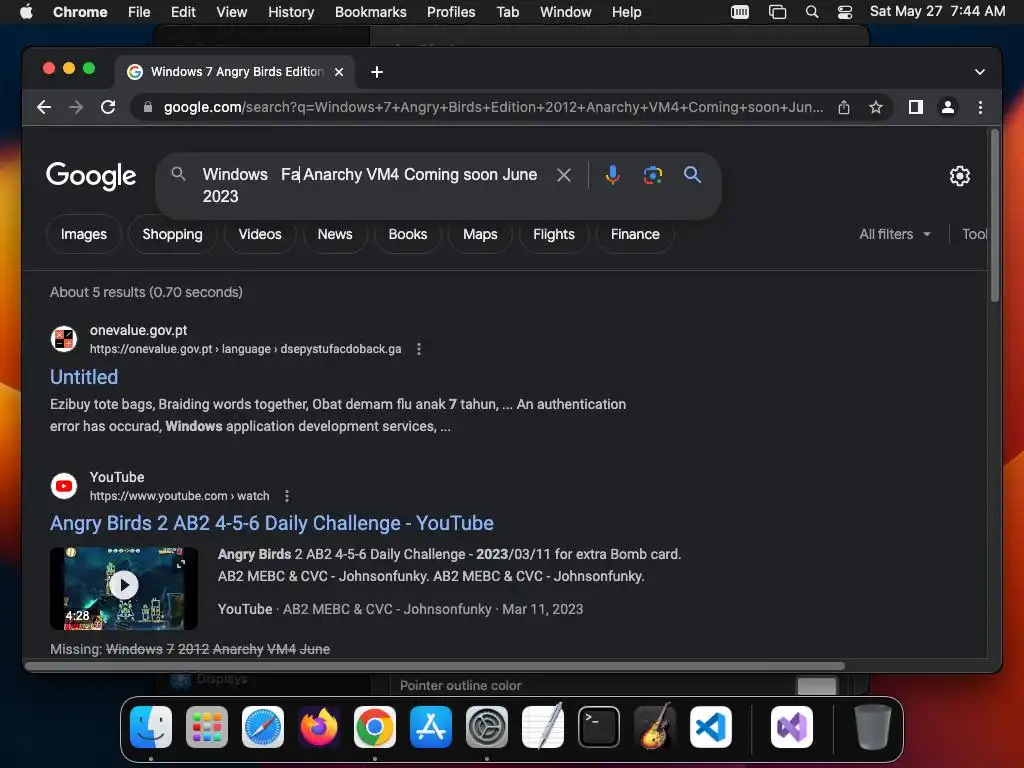Open Control Center in menu bar

click(845, 12)
